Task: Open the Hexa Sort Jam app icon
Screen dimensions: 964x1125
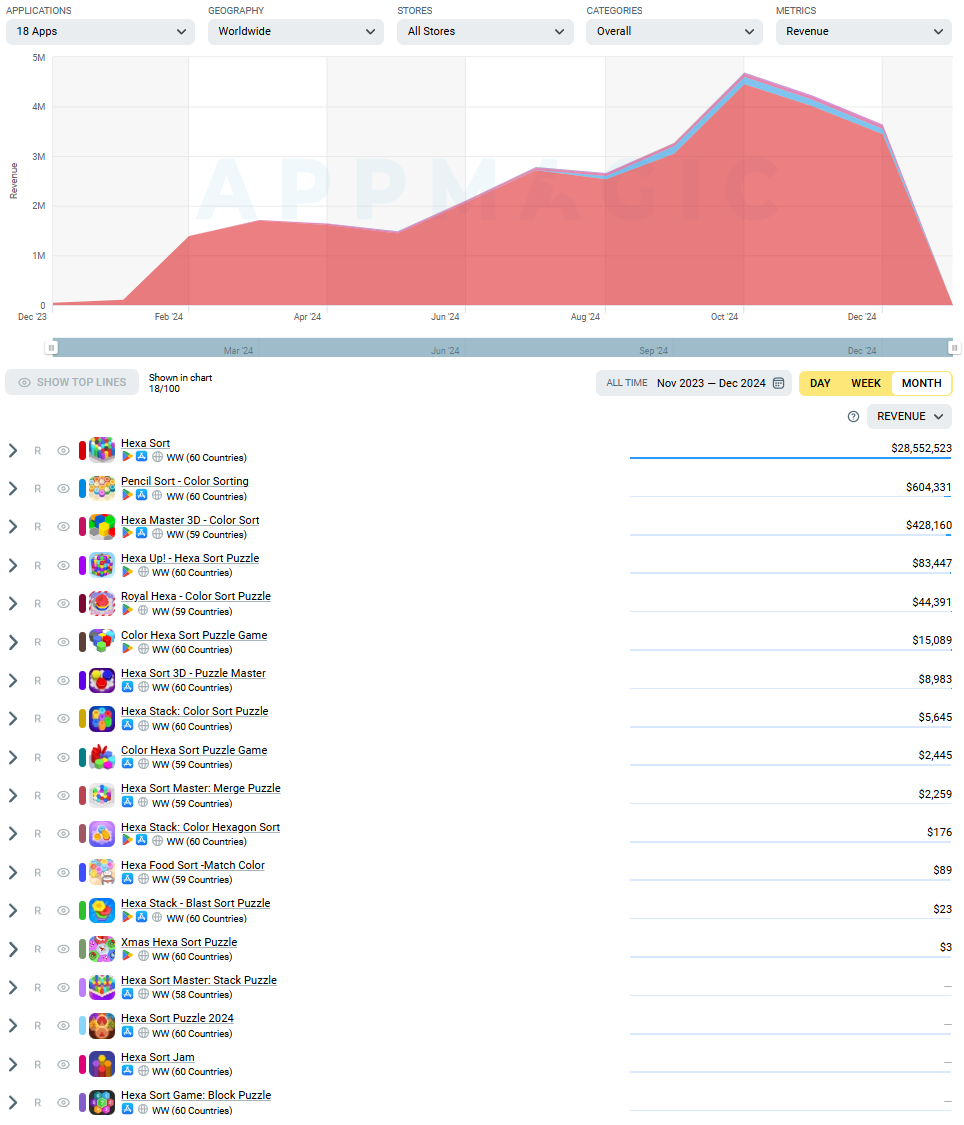Action: 102,1064
